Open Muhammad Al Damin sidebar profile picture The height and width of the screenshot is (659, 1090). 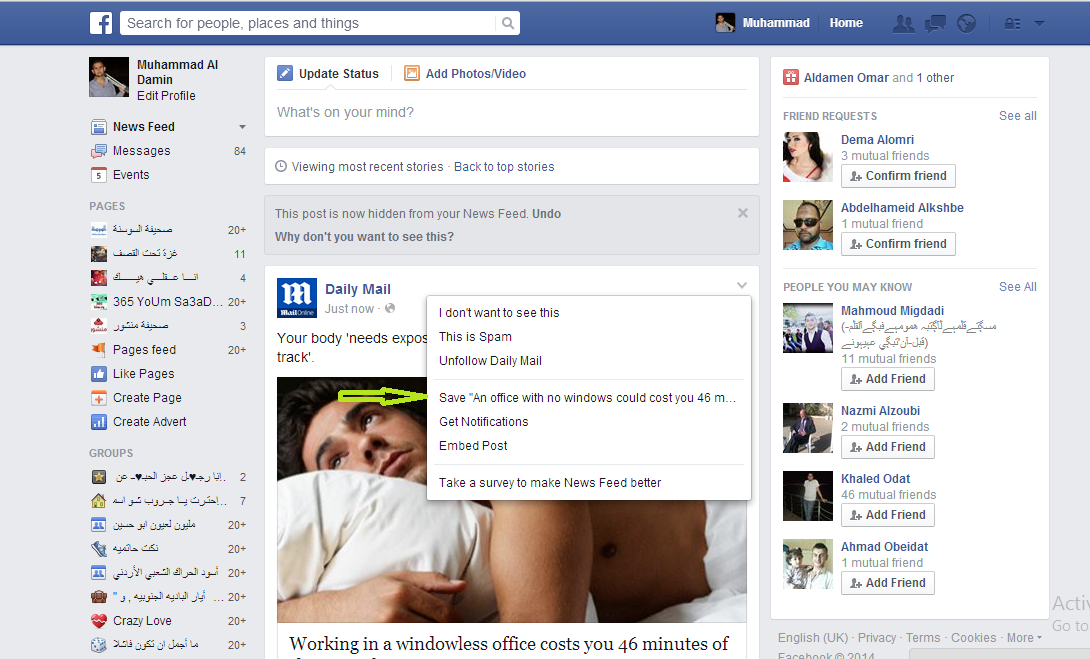tap(109, 77)
